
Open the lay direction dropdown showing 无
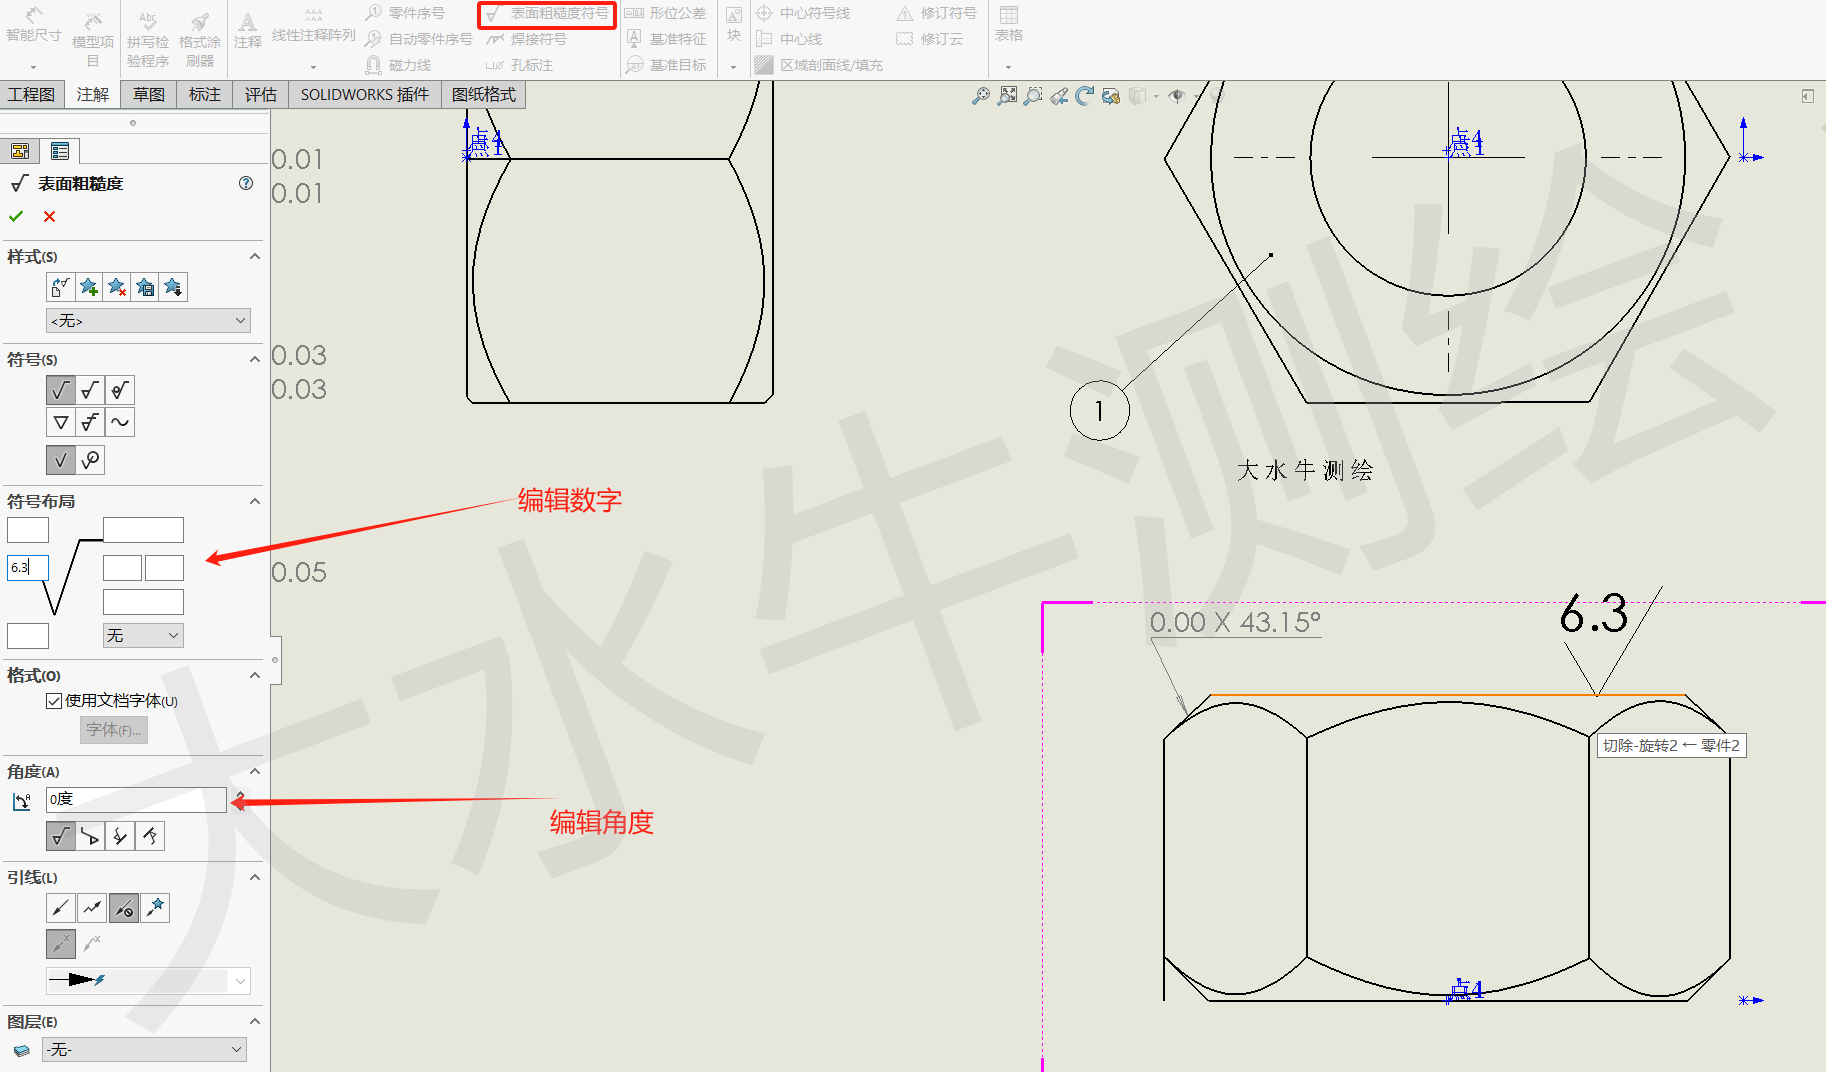point(143,635)
